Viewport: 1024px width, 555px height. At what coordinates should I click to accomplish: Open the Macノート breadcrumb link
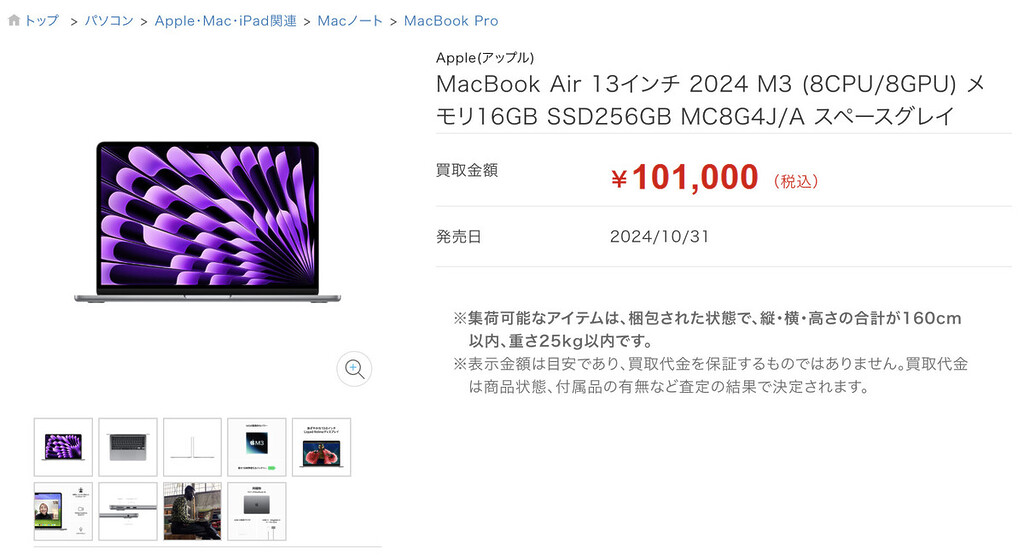click(x=350, y=21)
